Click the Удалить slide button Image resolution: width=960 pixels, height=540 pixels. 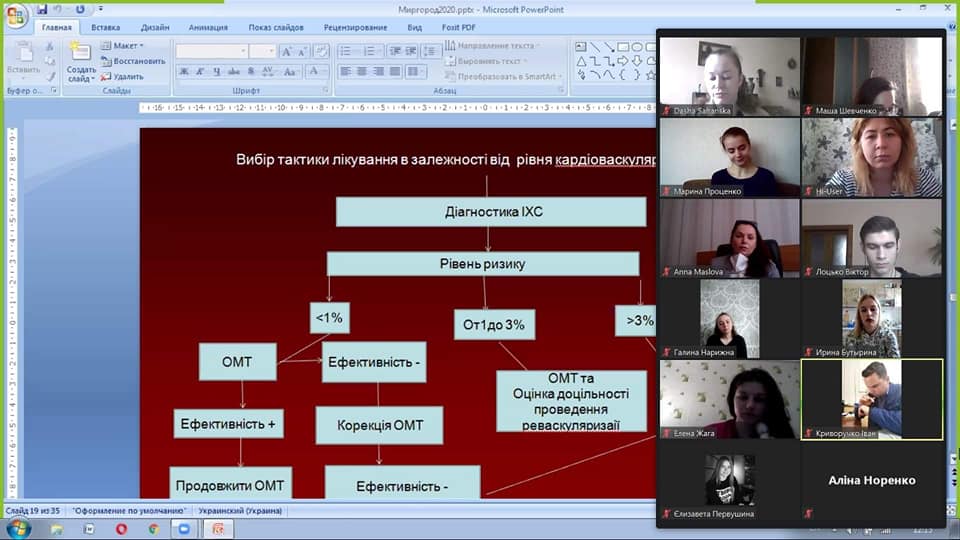click(122, 76)
